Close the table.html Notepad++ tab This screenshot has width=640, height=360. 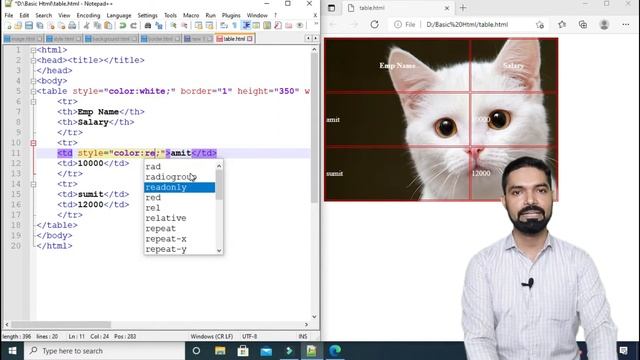(250, 39)
